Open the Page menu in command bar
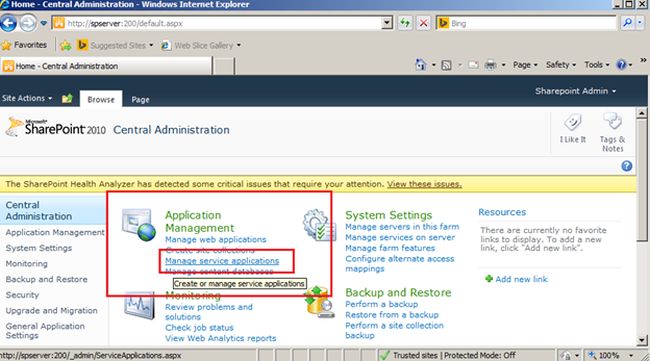Viewport: 650px width, 361px height. coord(525,65)
